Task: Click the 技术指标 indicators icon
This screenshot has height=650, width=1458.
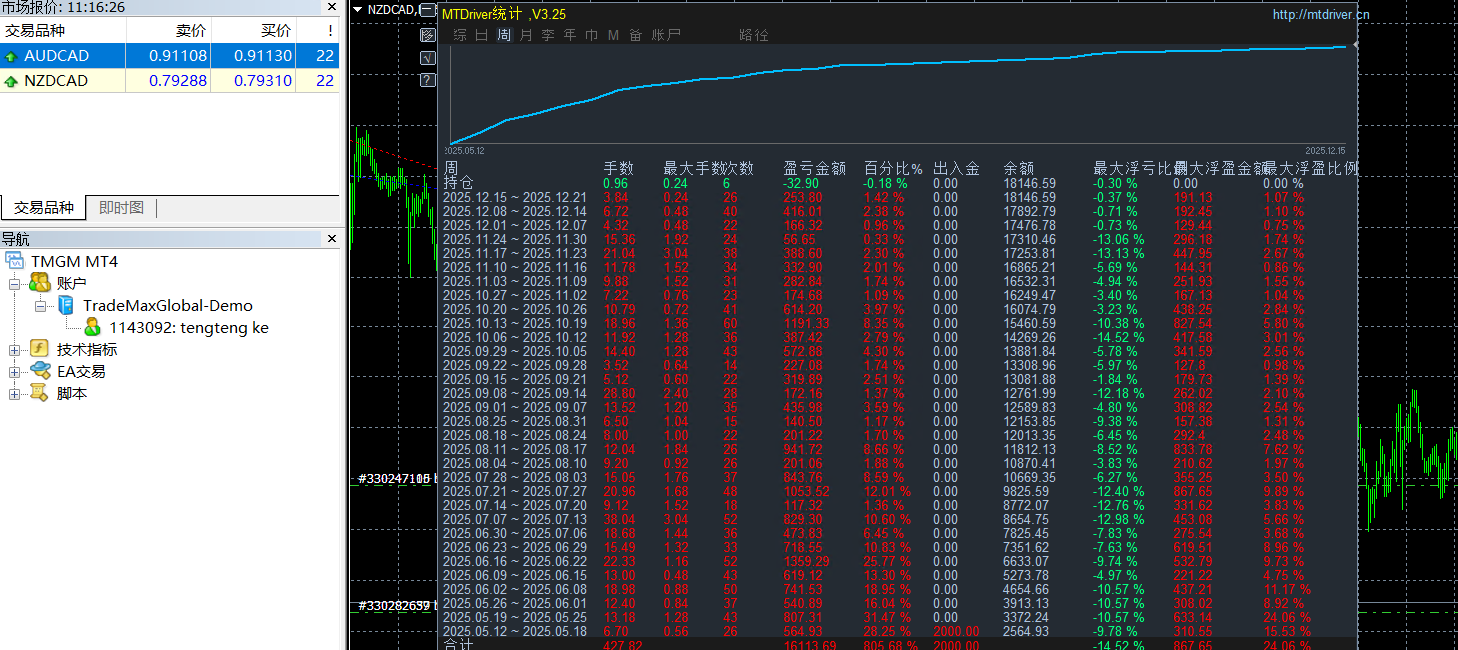Action: pyautogui.click(x=40, y=349)
